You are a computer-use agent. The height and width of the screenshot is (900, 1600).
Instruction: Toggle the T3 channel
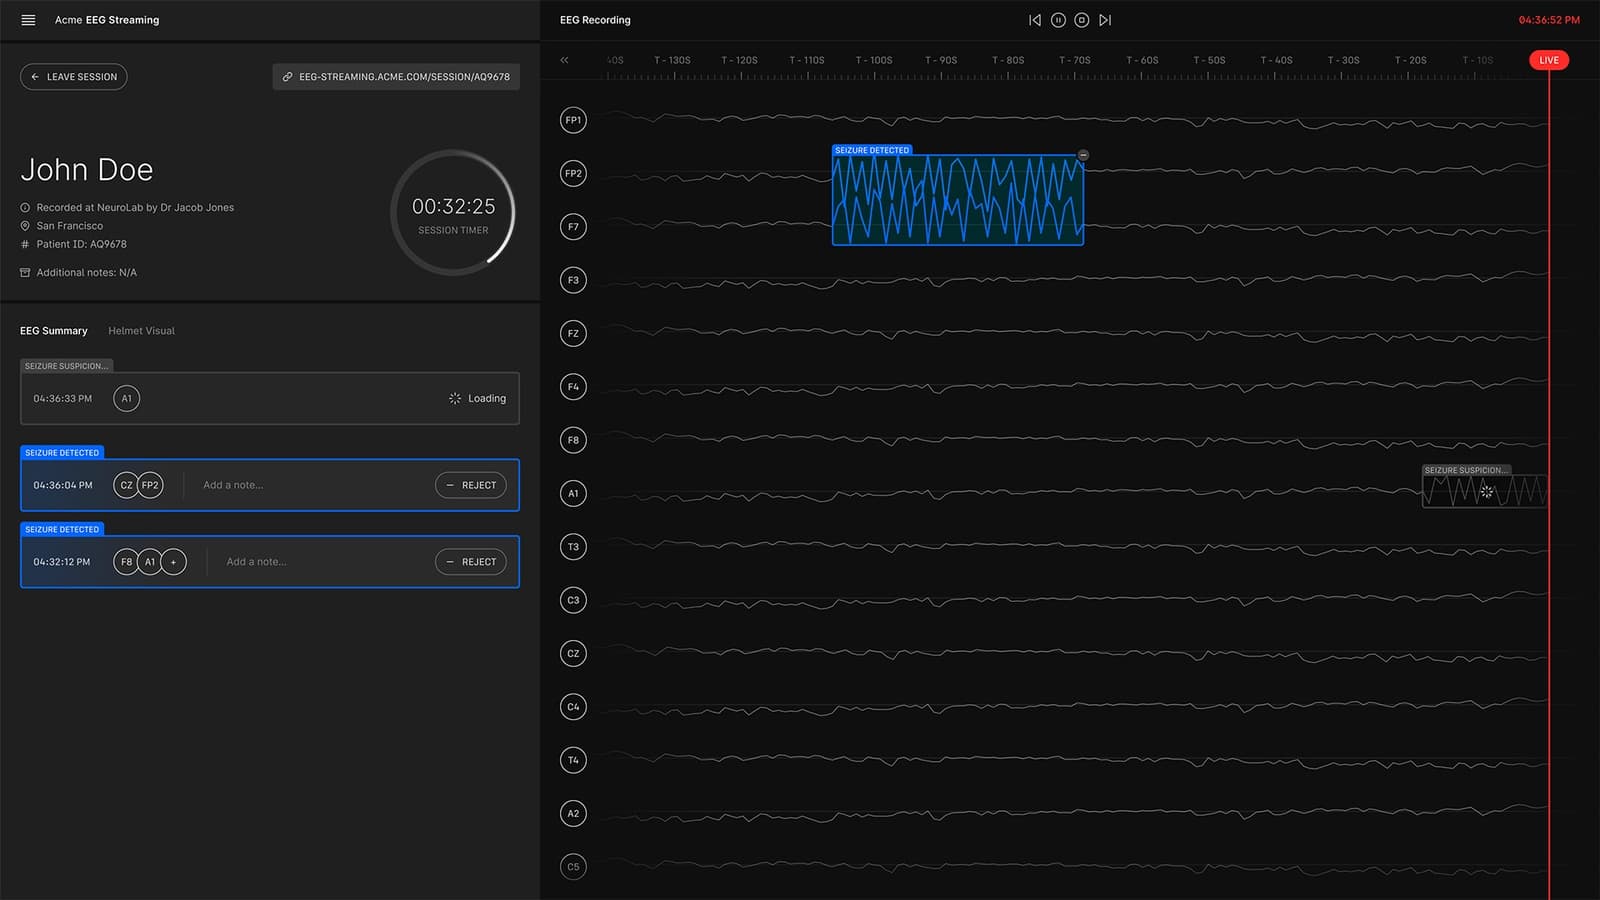pyautogui.click(x=573, y=547)
